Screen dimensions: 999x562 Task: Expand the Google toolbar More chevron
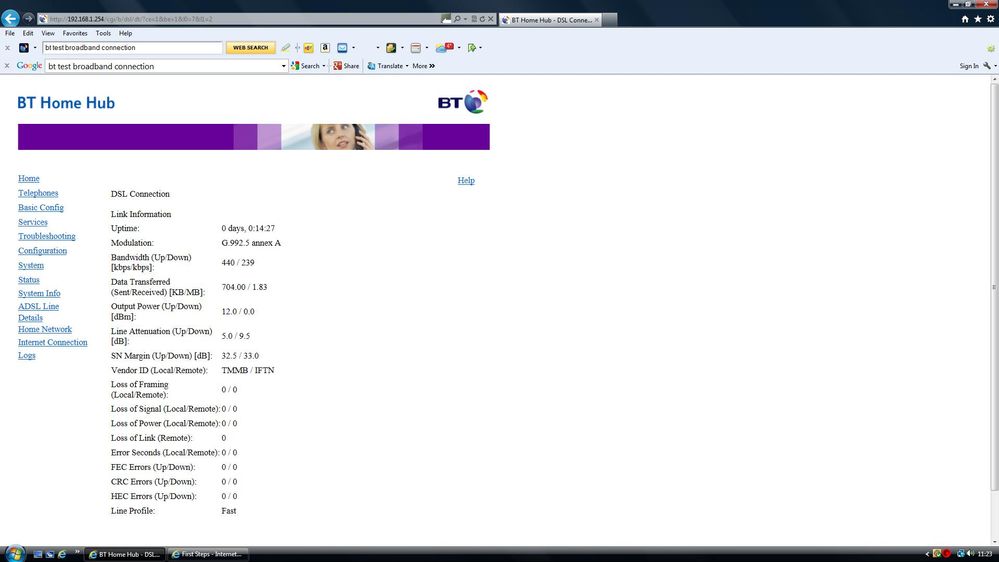(432, 66)
